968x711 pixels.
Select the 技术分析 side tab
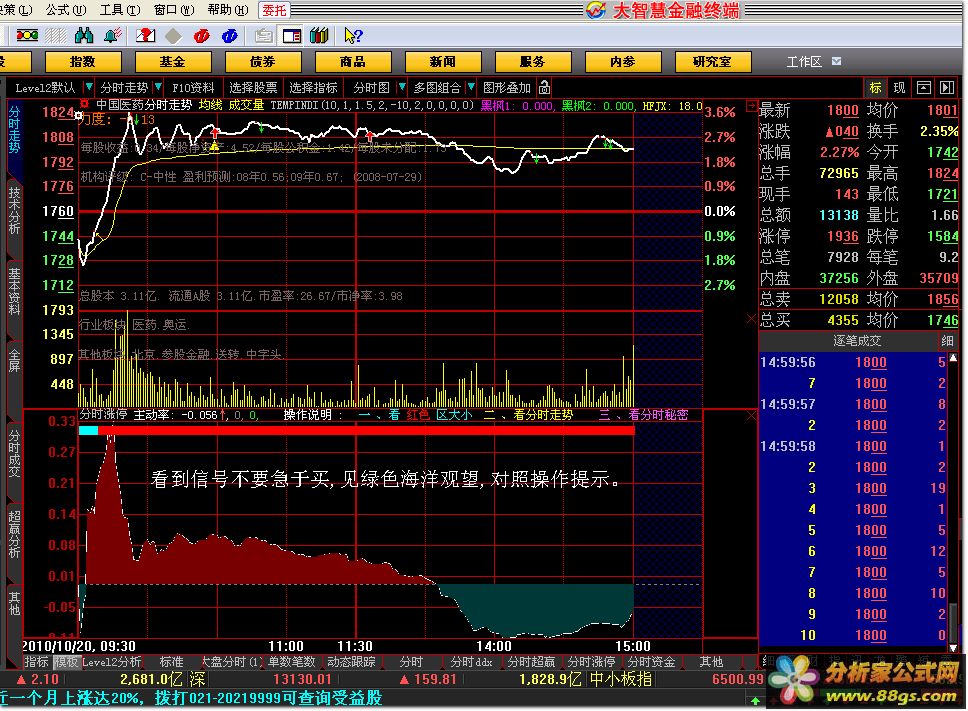[x=14, y=210]
